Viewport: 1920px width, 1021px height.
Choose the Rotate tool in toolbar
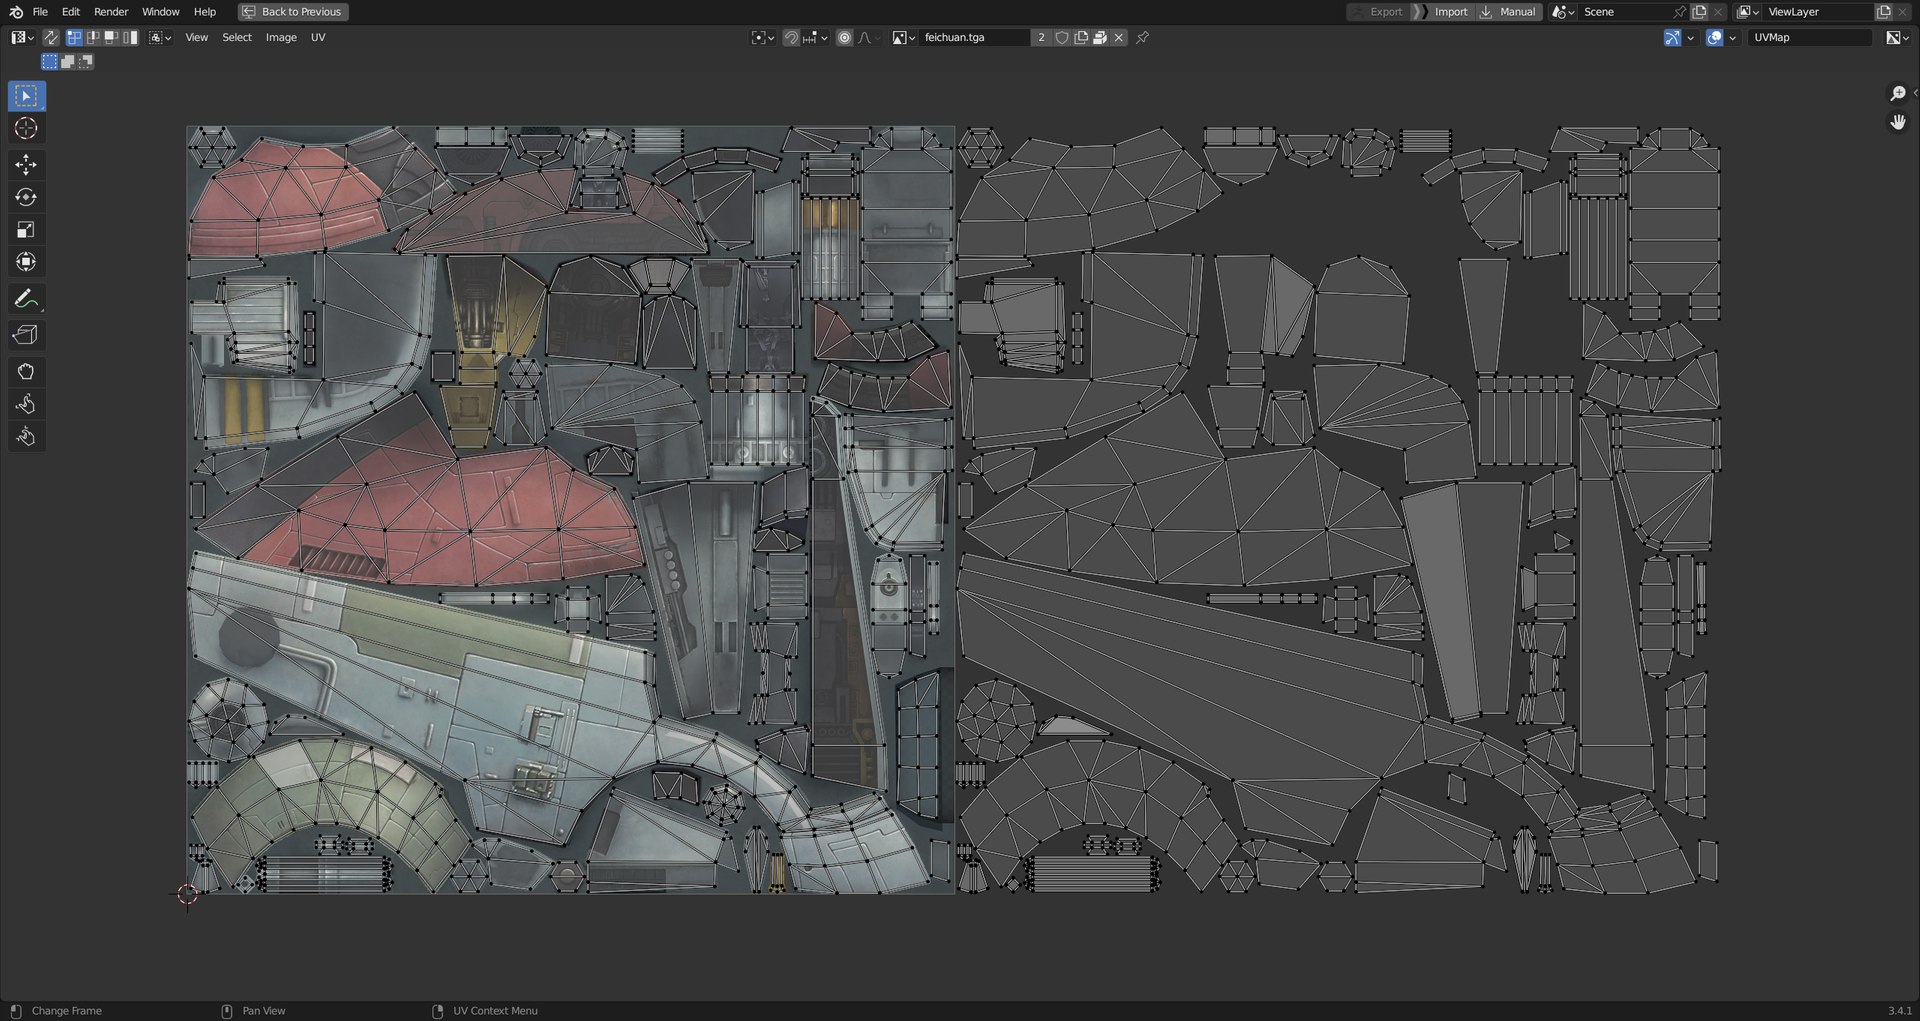26,197
